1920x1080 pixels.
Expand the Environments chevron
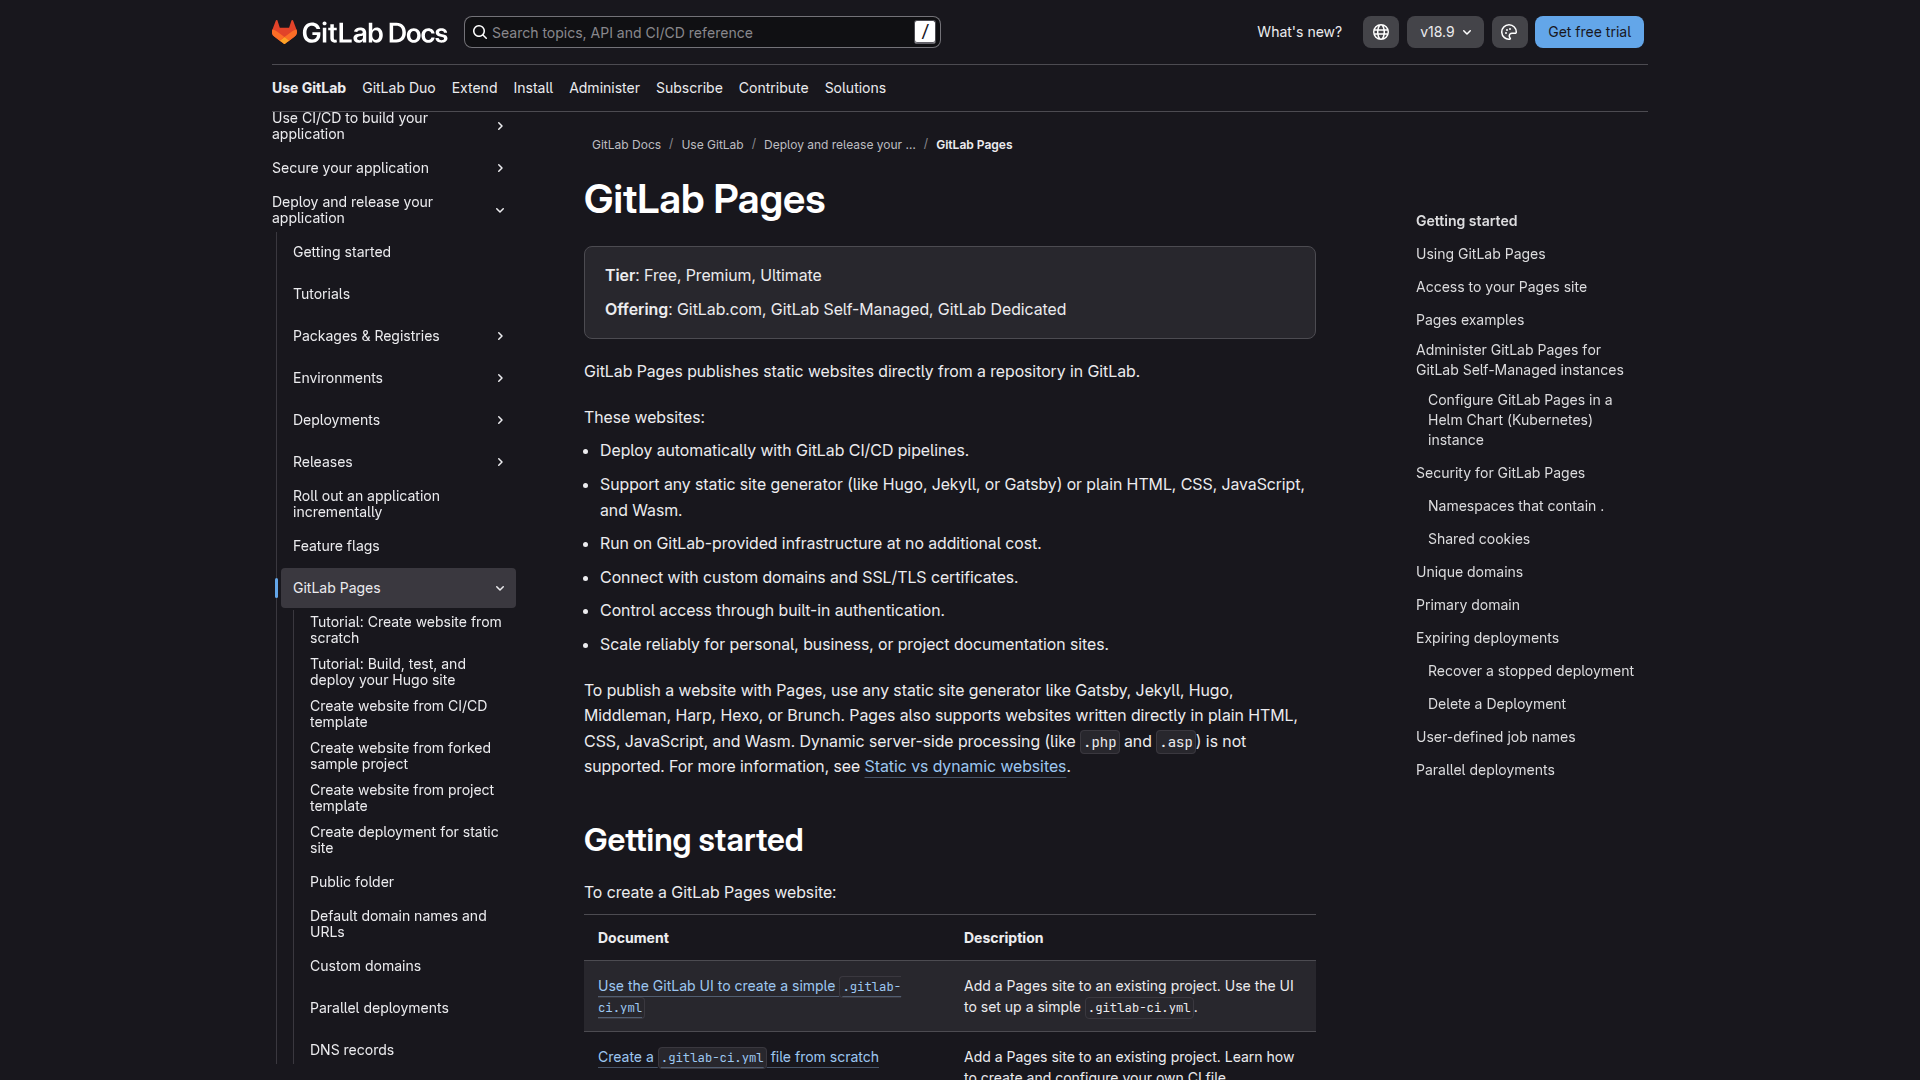(500, 378)
